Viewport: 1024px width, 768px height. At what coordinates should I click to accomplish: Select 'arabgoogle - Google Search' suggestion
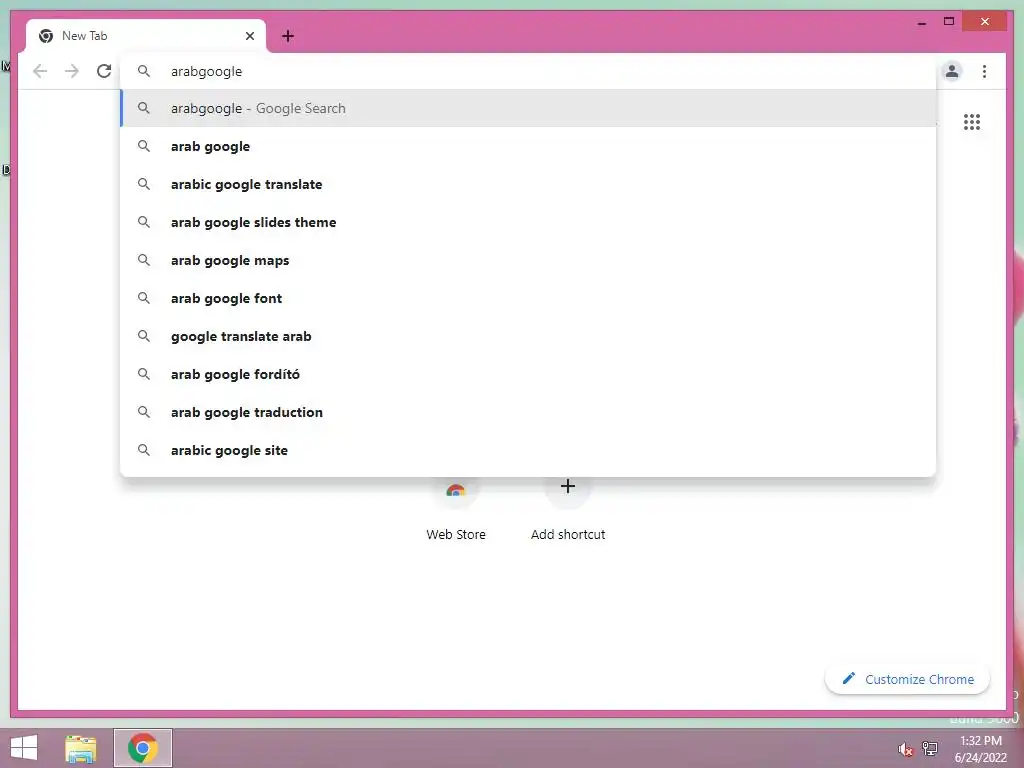pyautogui.click(x=528, y=108)
